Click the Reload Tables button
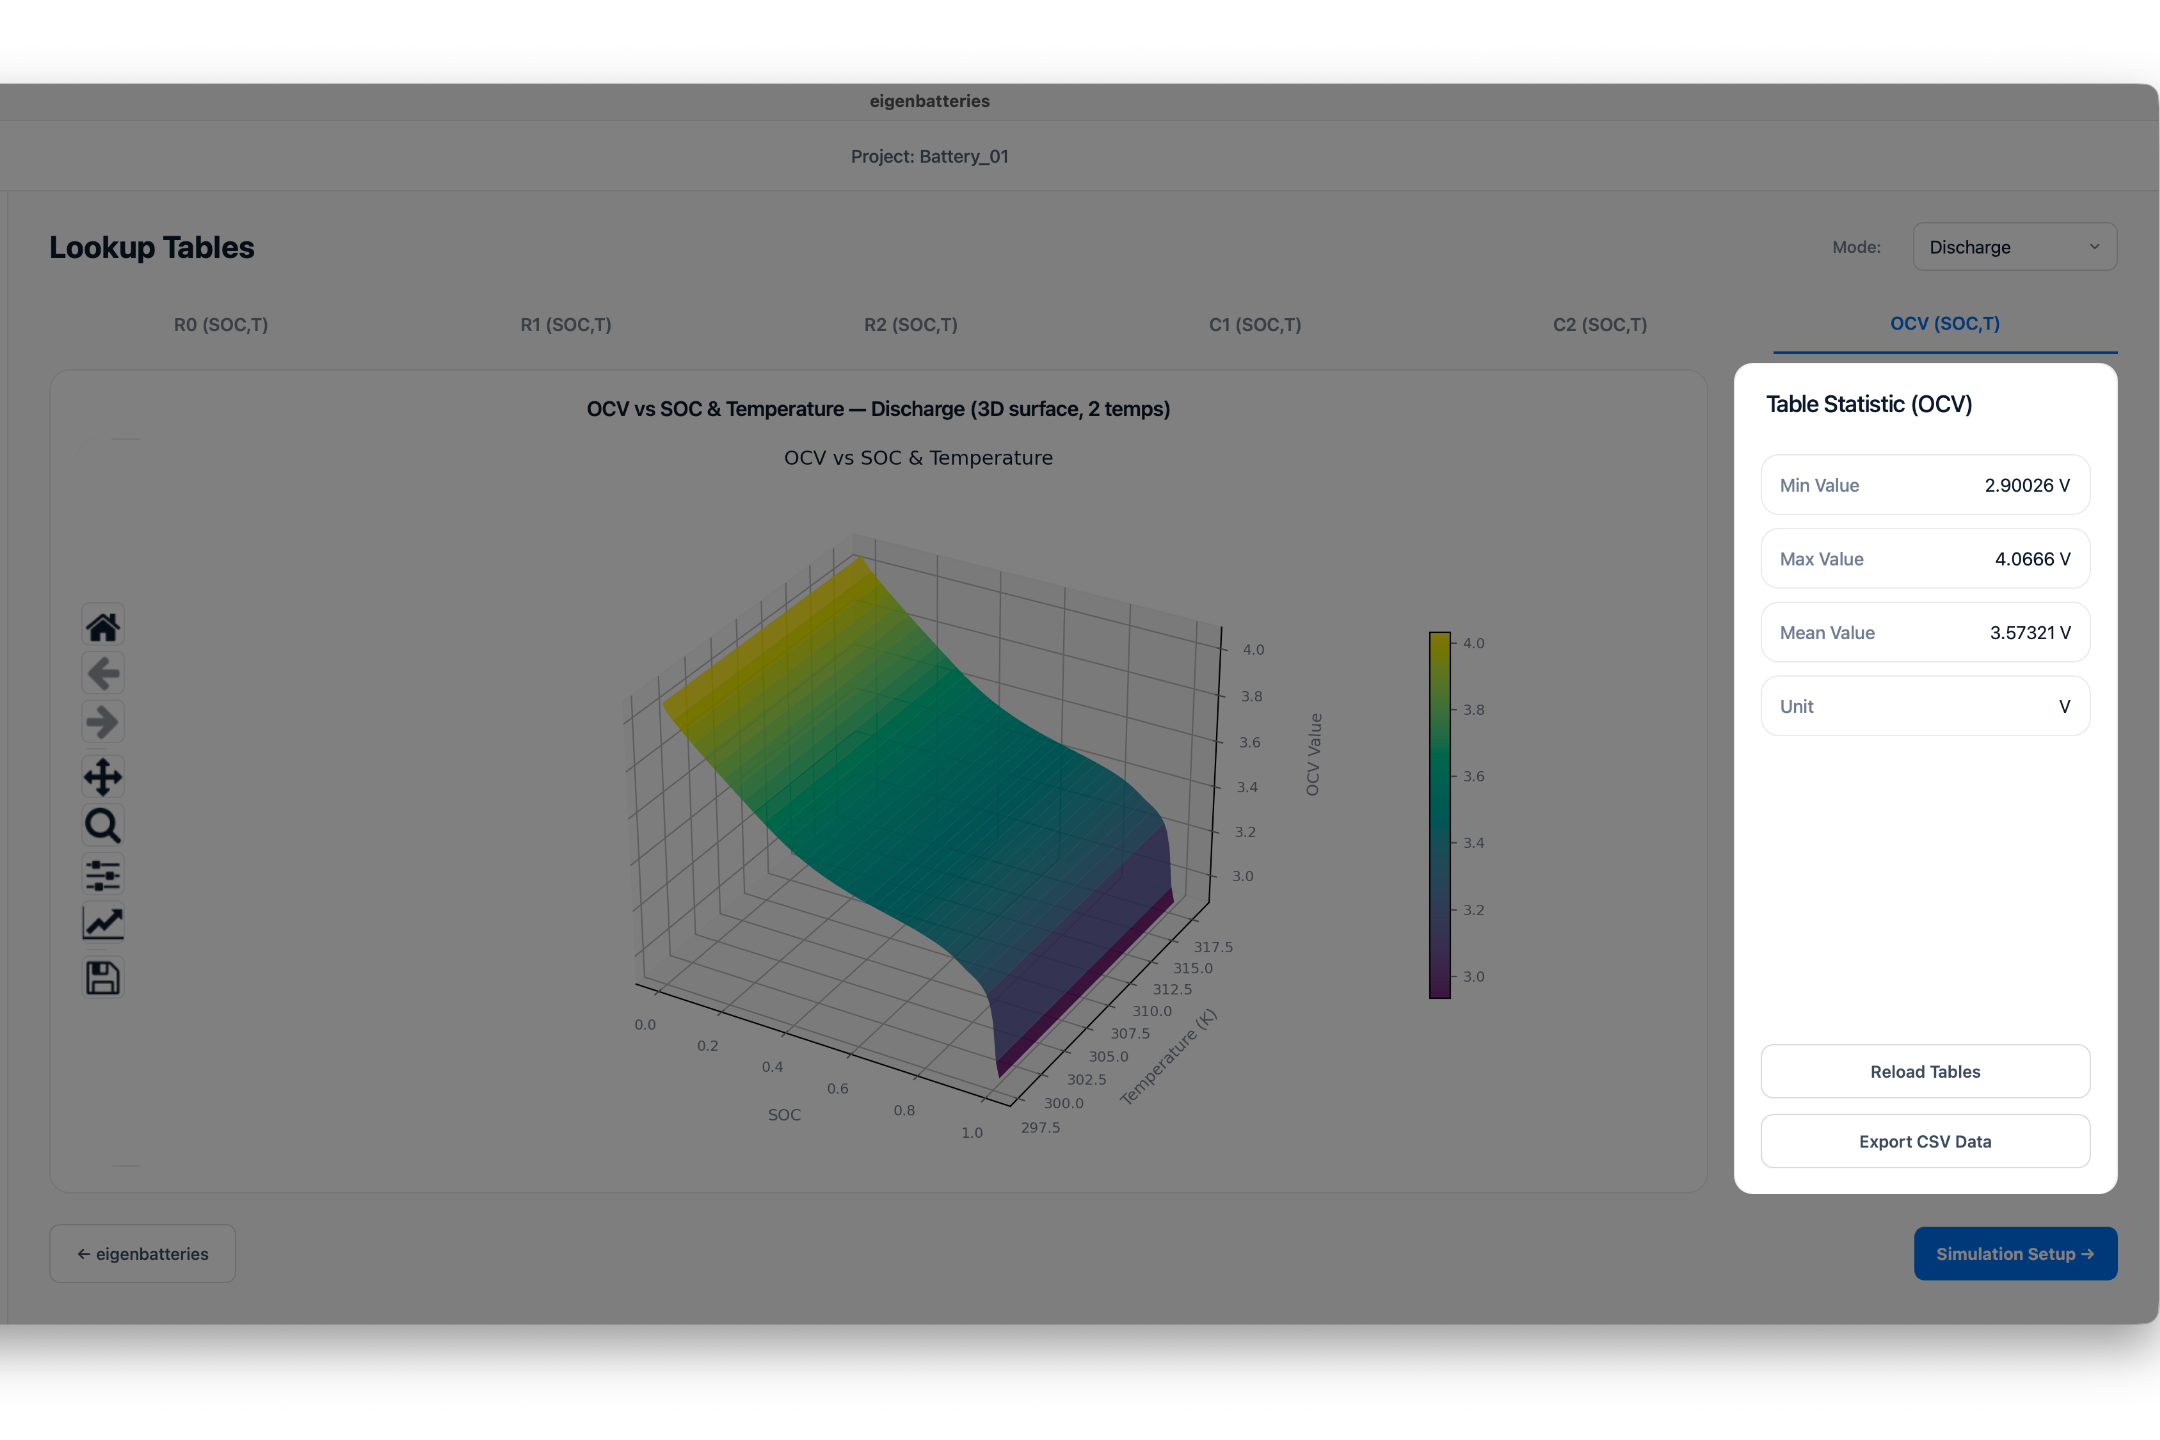Viewport: 2160px width, 1440px height. click(1925, 1072)
